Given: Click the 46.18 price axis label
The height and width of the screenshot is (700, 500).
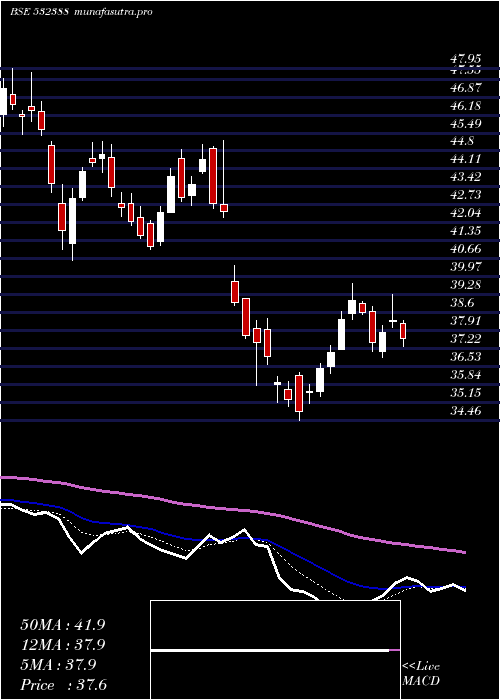Looking at the screenshot, I should point(466,106).
